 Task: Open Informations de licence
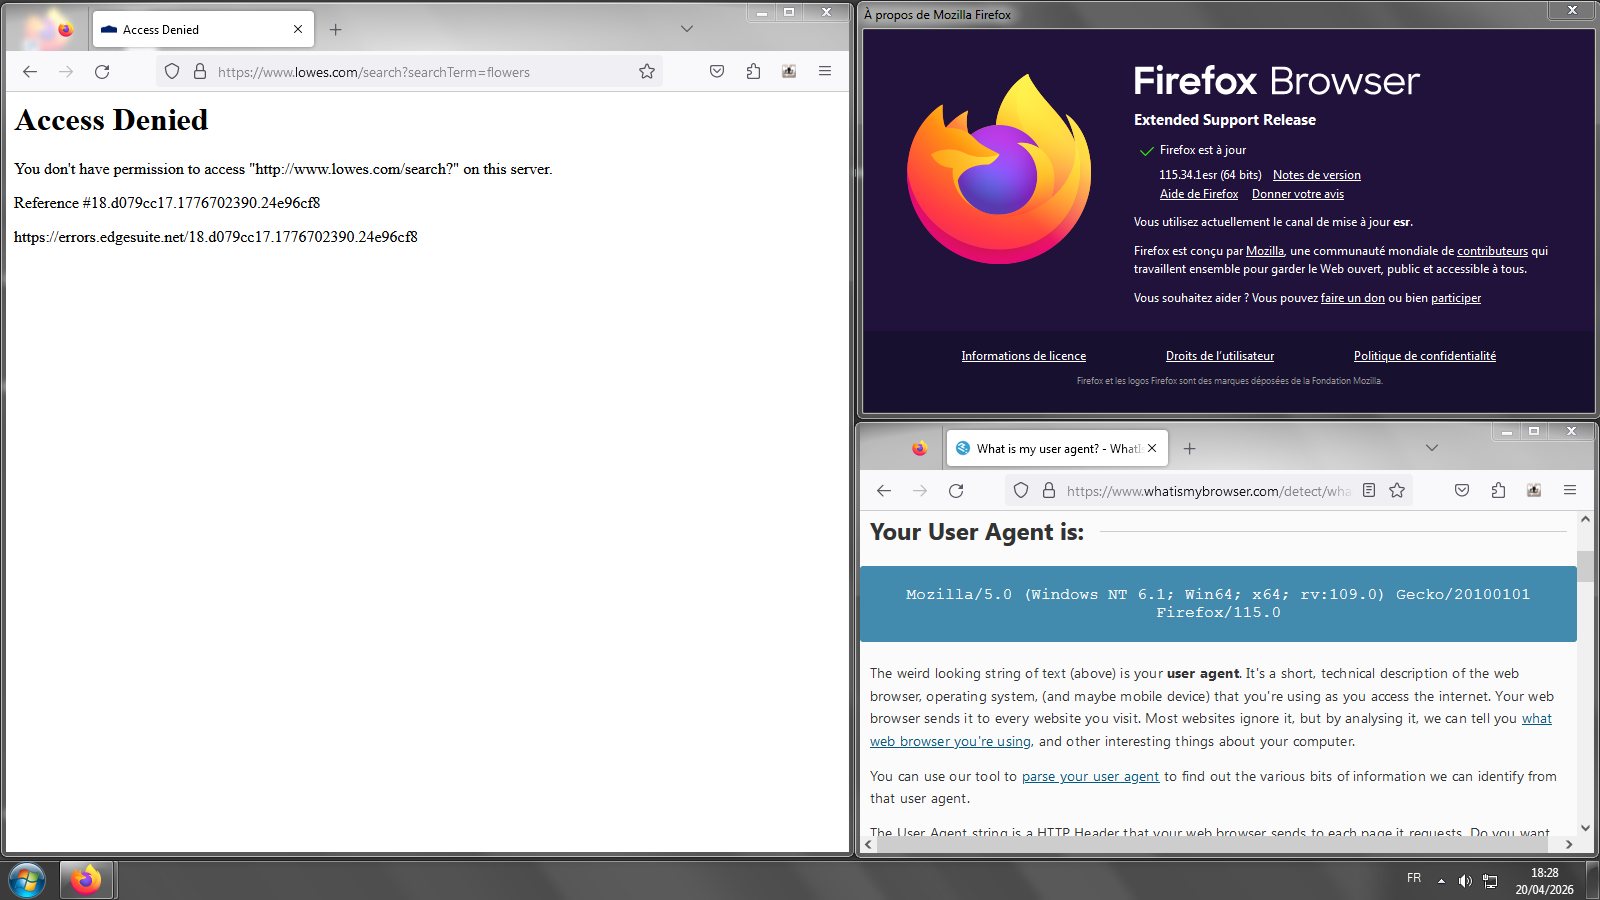[x=1024, y=356]
